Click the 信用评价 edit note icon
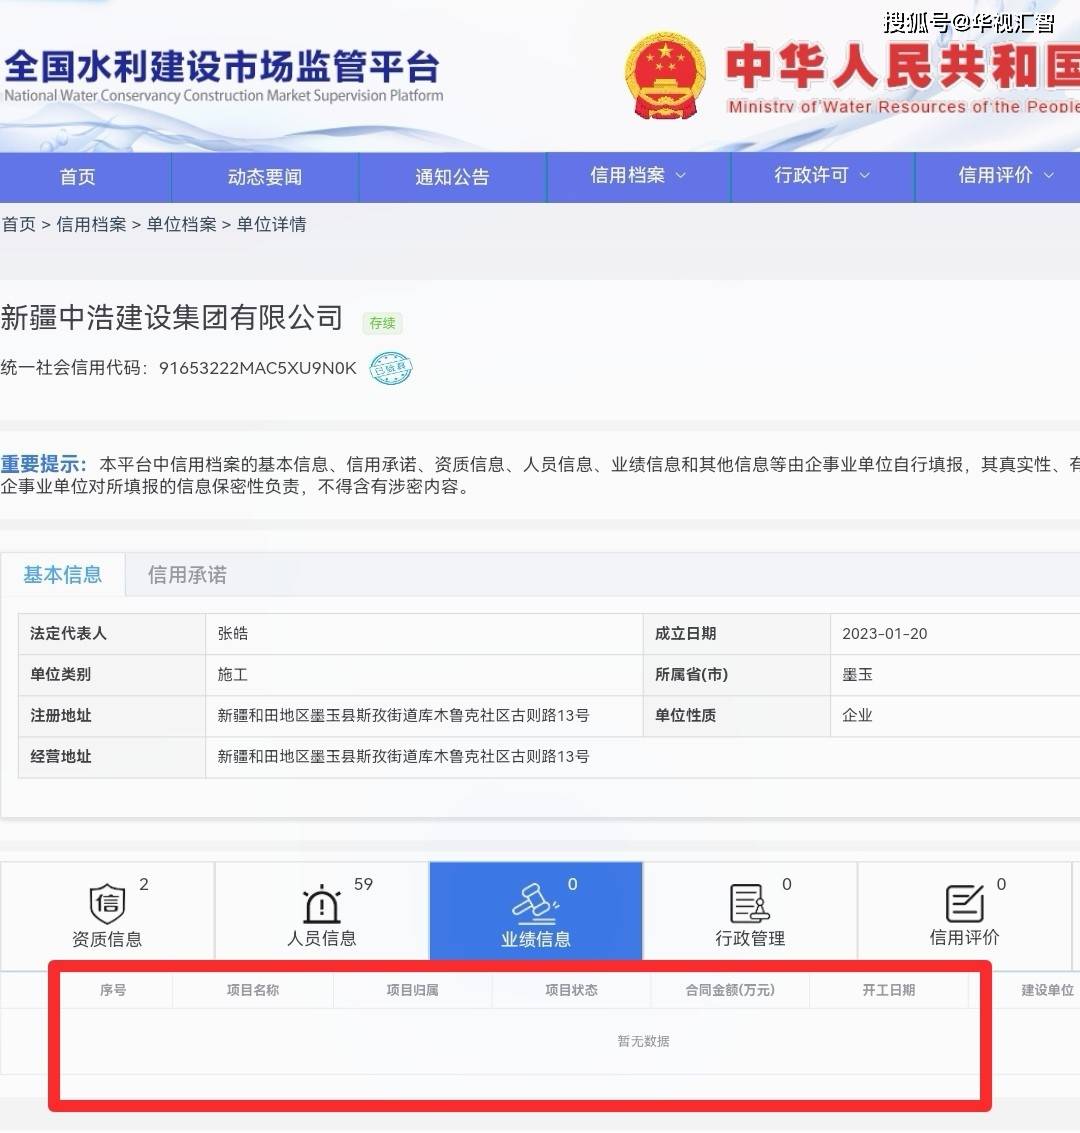 (x=964, y=903)
